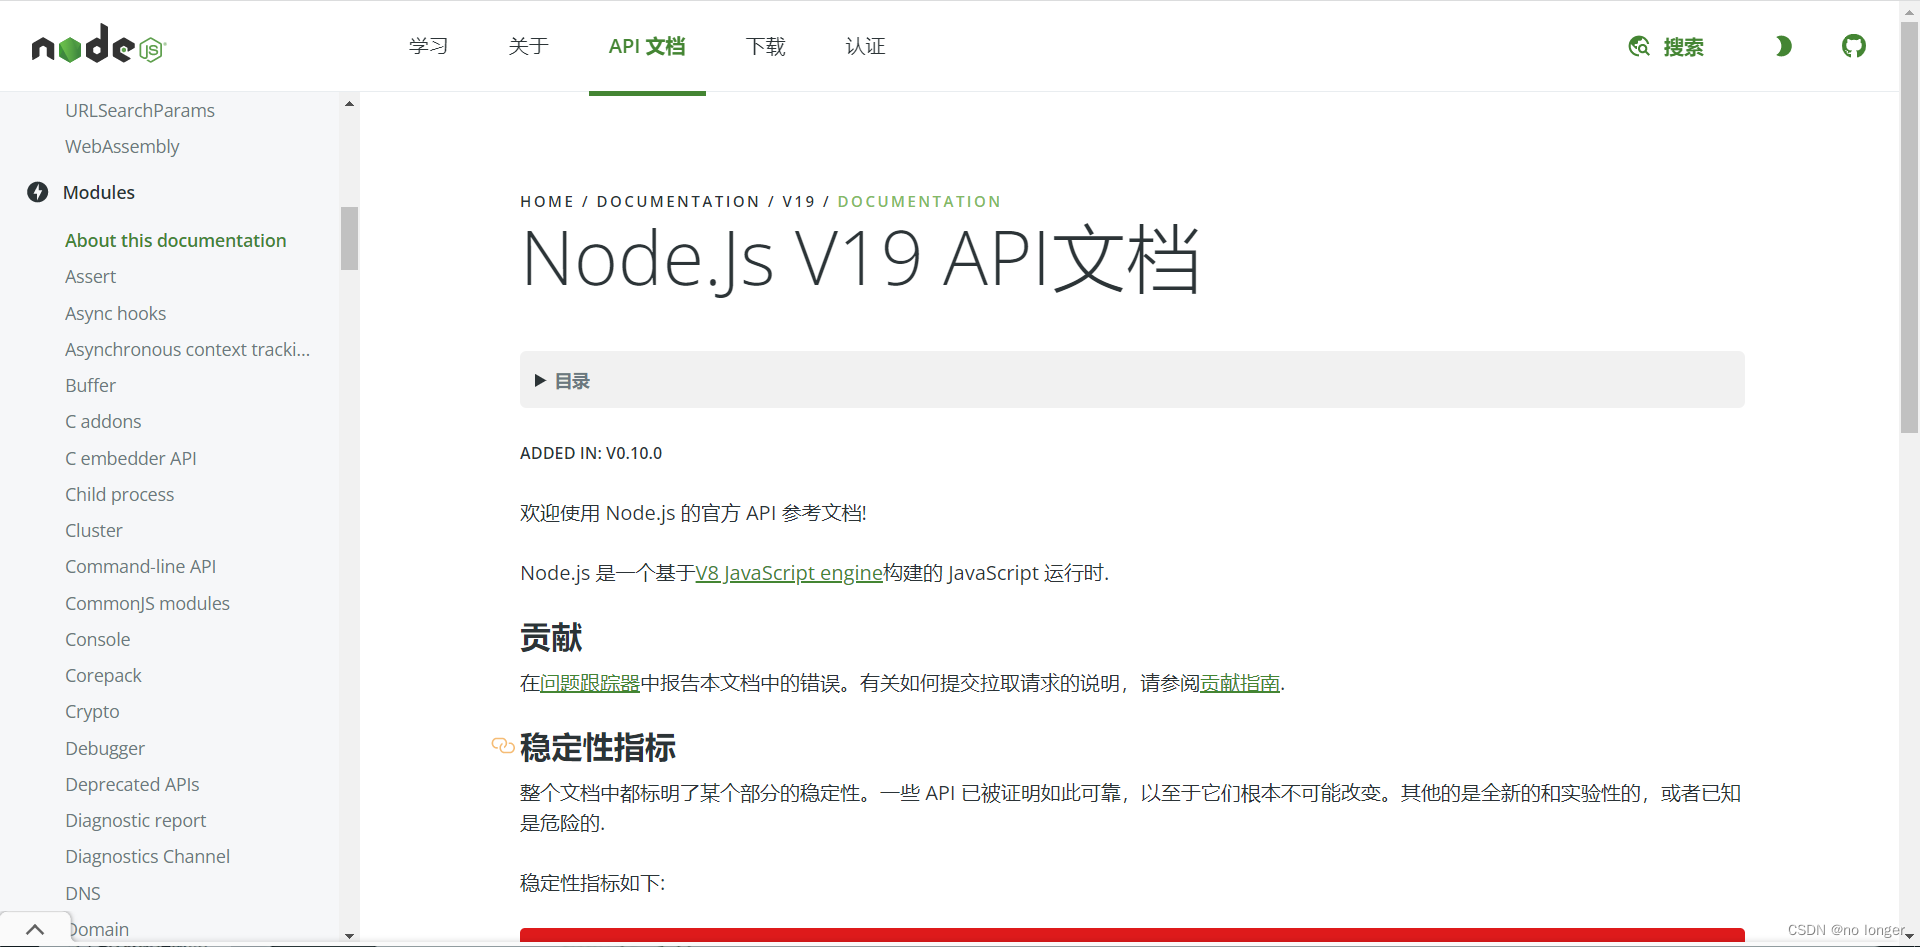Open Deprecated APIs entry

(x=132, y=784)
